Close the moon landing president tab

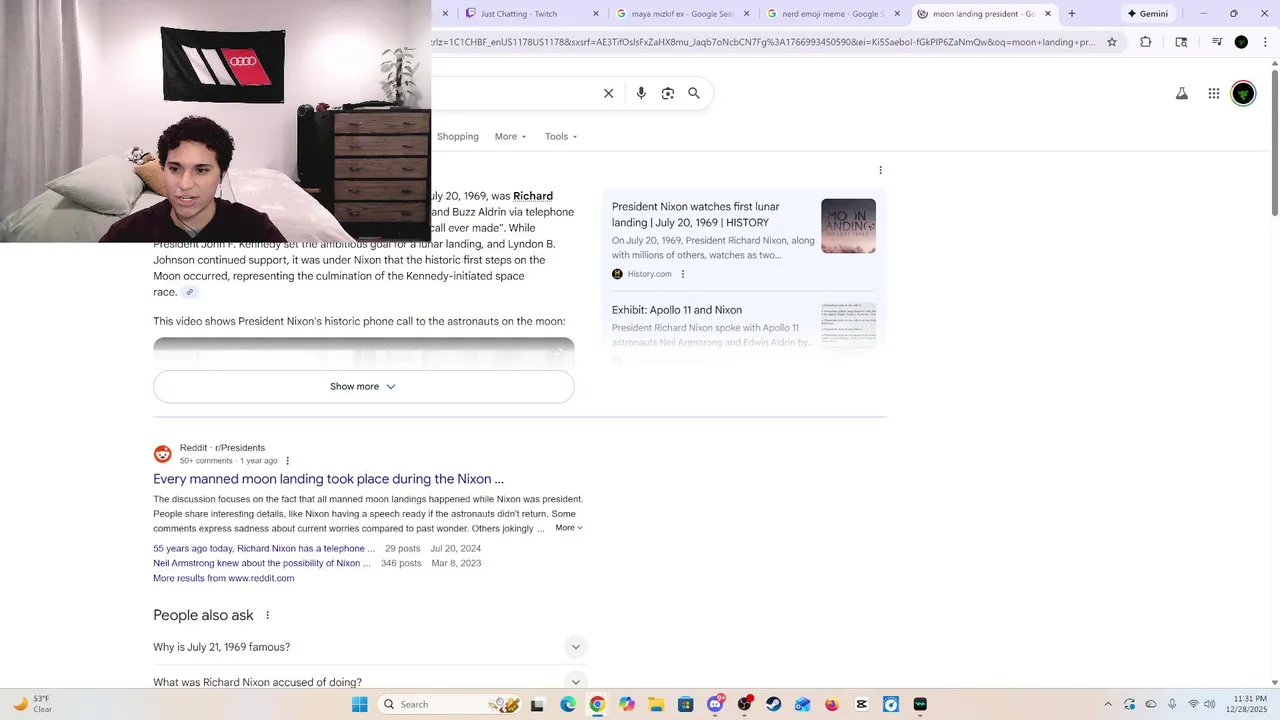point(1048,14)
